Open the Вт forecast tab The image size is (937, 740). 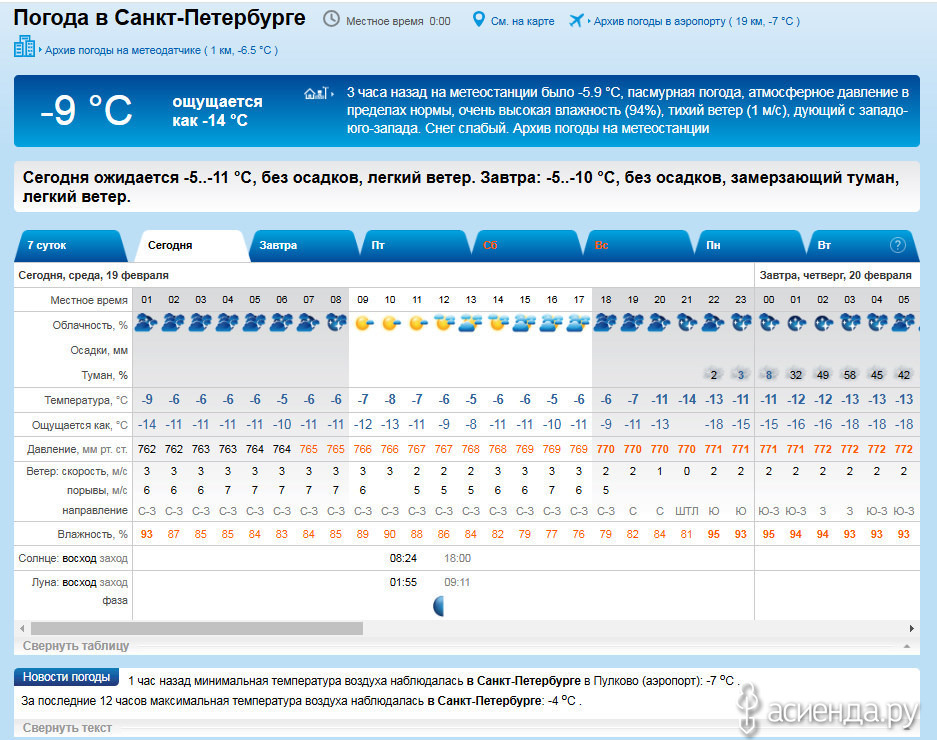pyautogui.click(x=863, y=245)
